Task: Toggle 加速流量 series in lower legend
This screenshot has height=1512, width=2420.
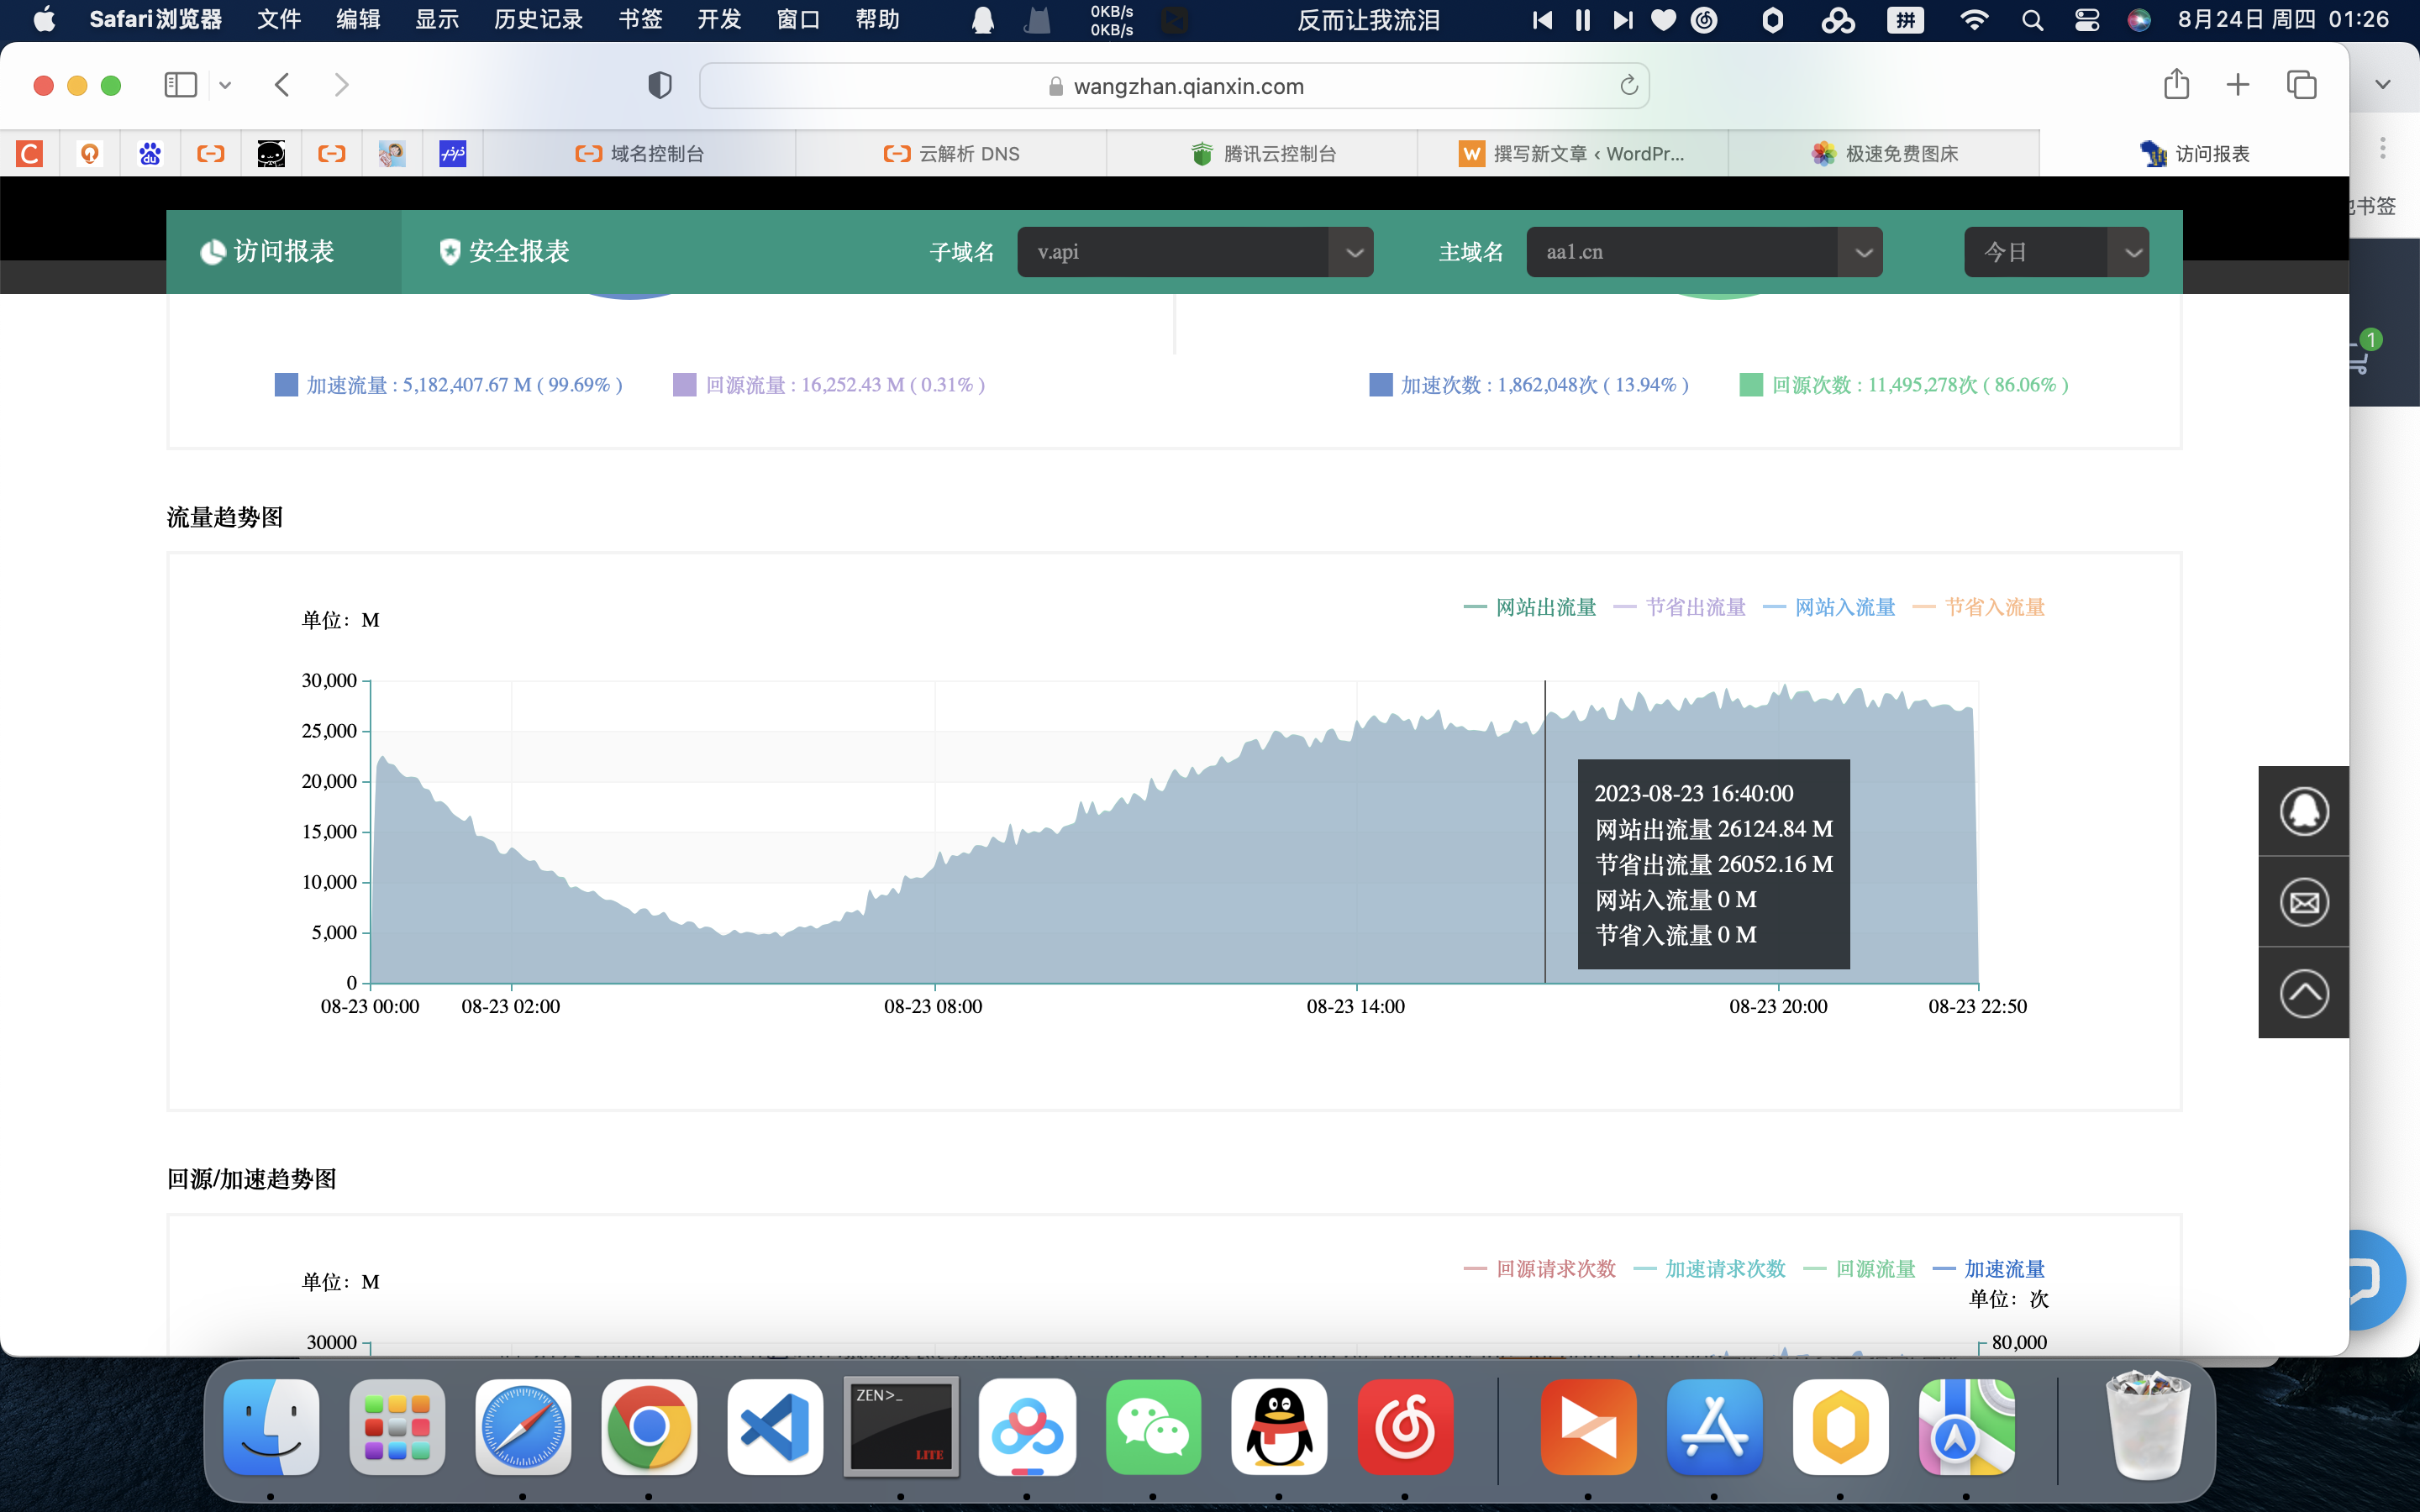Action: [x=1989, y=1269]
